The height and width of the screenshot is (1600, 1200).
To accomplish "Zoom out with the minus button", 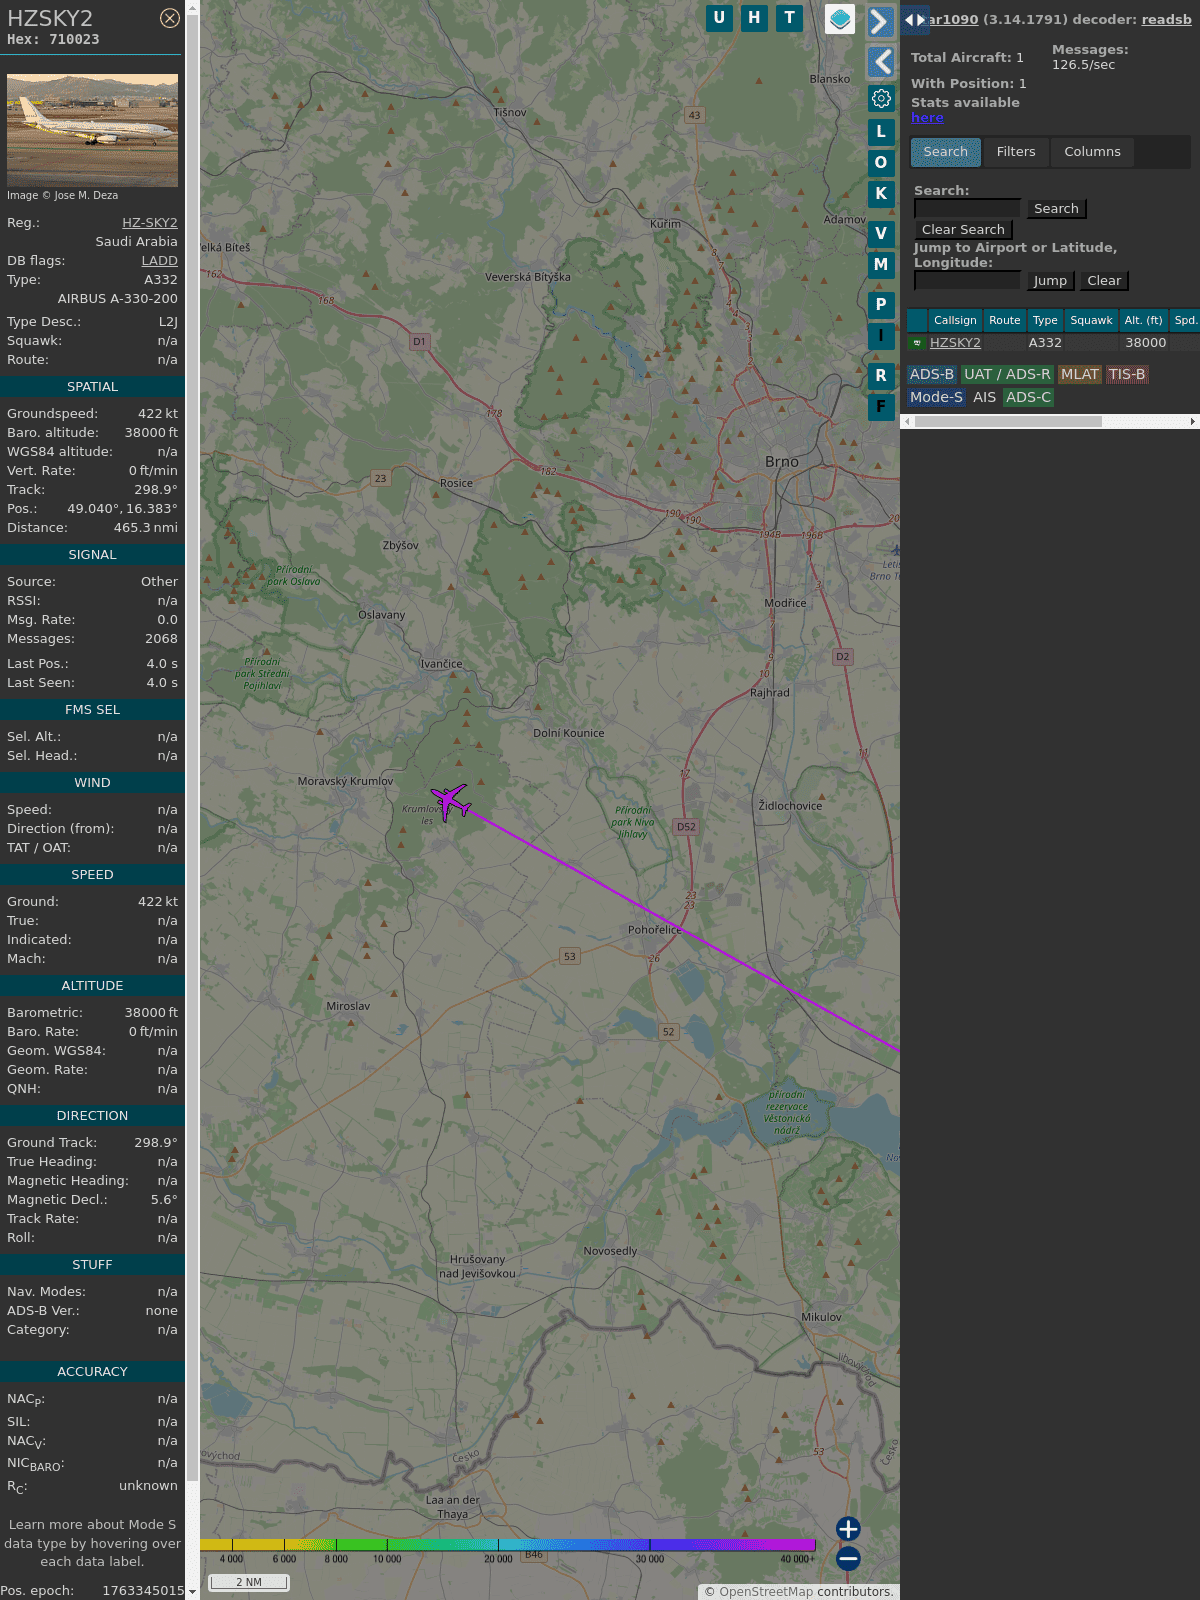I will point(848,1558).
